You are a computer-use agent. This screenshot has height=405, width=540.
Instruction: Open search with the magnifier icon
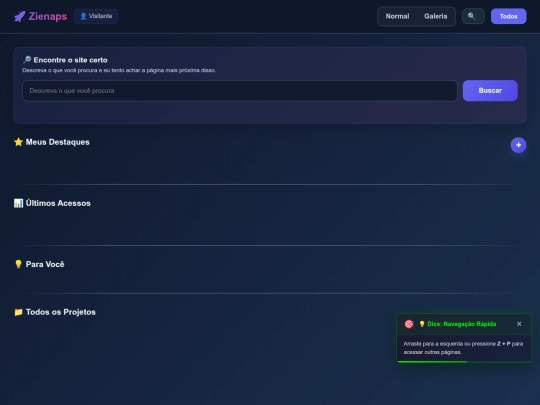point(473,16)
